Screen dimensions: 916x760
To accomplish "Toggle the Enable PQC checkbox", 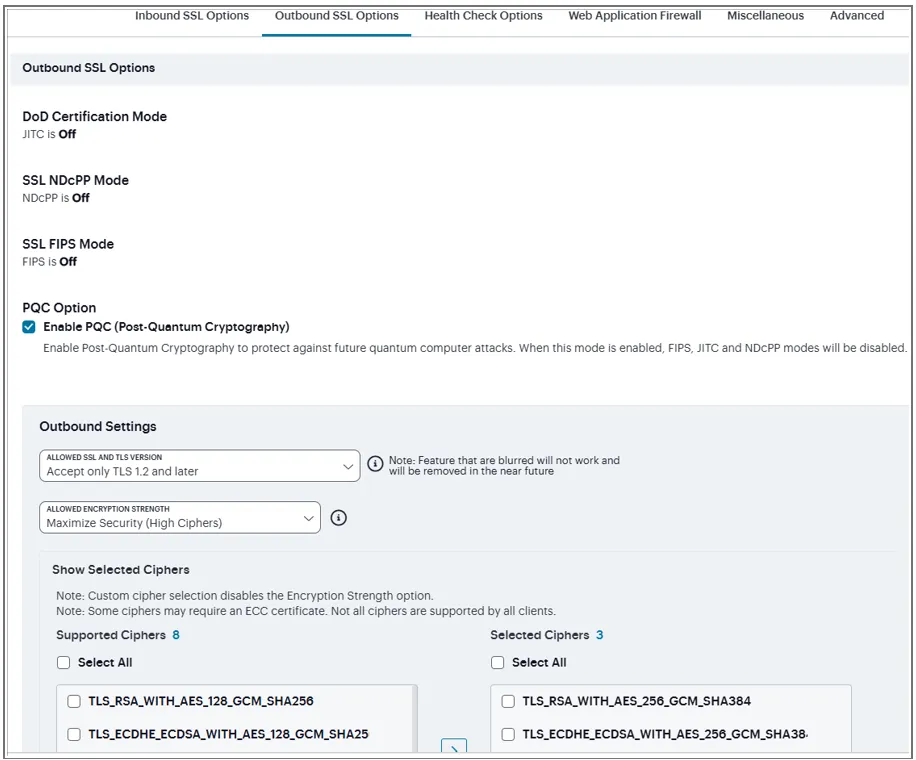I will pyautogui.click(x=29, y=327).
